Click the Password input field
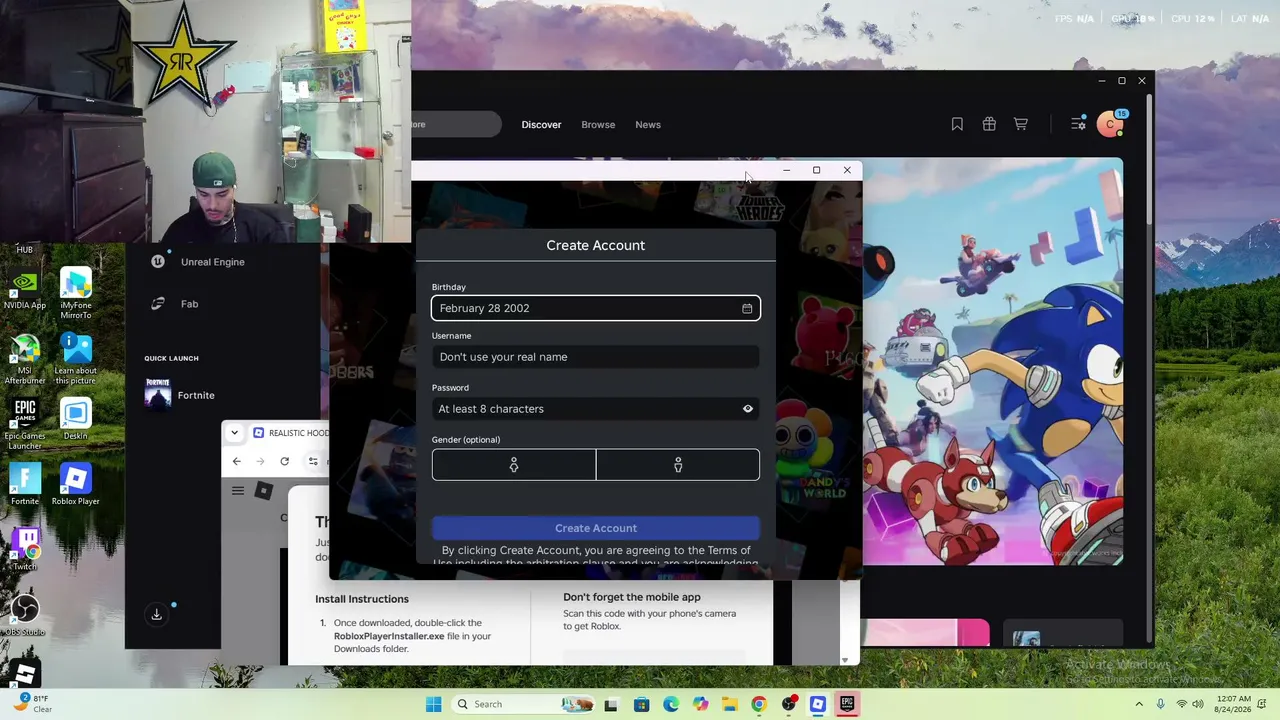 pyautogui.click(x=596, y=409)
